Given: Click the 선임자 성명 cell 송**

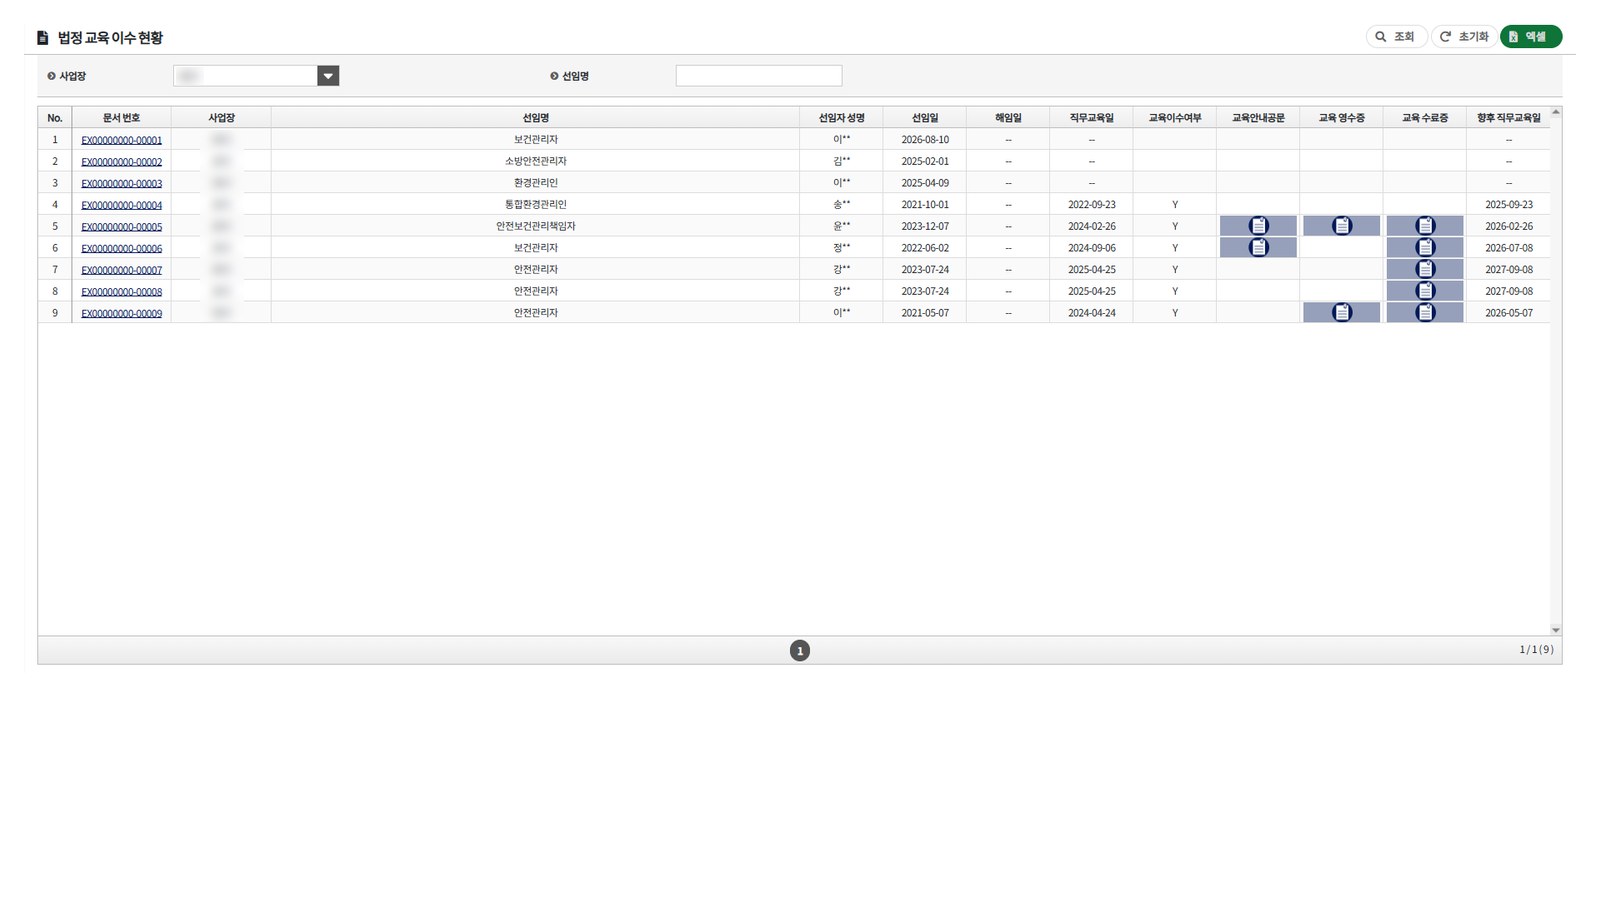Looking at the screenshot, I should 841,204.
